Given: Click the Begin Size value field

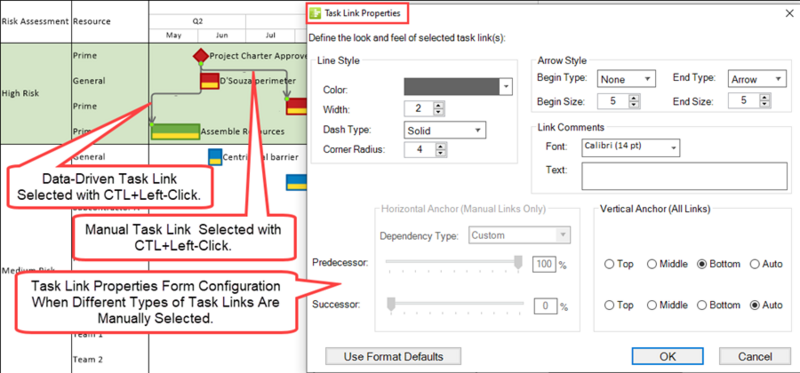Looking at the screenshot, I should coord(614,102).
